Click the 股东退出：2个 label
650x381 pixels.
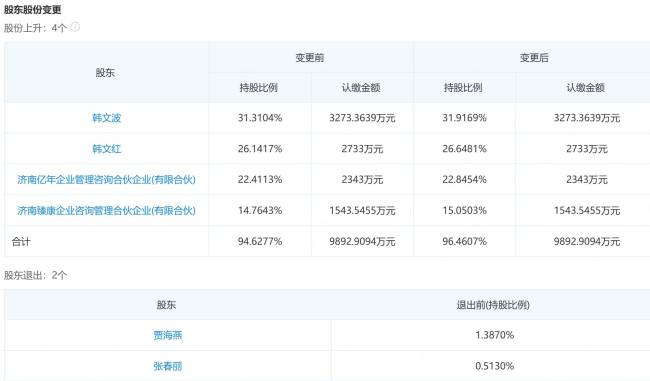tap(35, 275)
